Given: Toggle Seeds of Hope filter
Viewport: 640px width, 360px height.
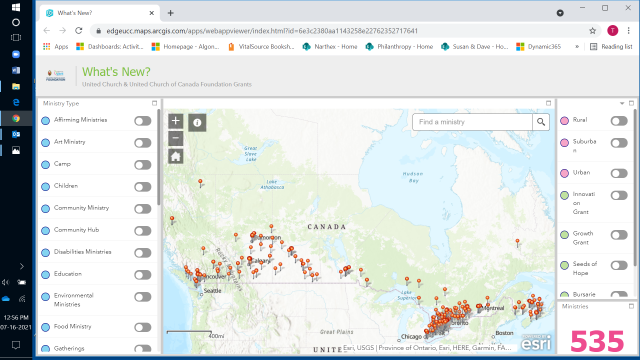Looking at the screenshot, I should click(619, 265).
